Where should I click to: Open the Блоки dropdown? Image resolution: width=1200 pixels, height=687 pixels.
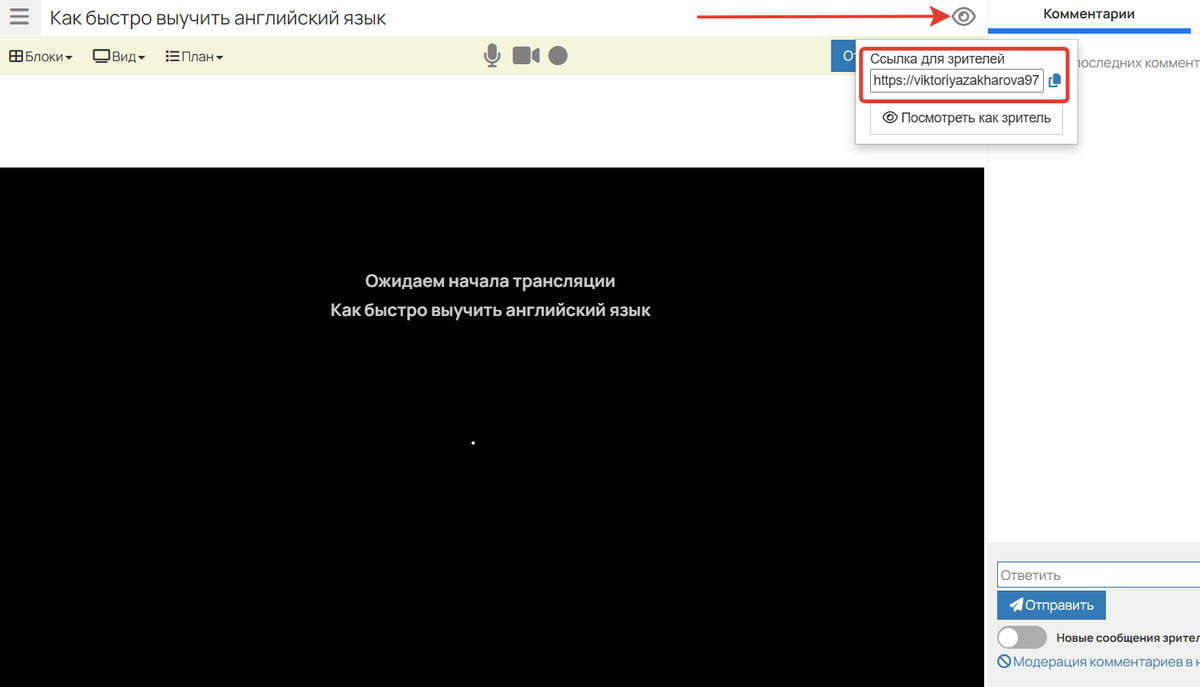tap(41, 57)
